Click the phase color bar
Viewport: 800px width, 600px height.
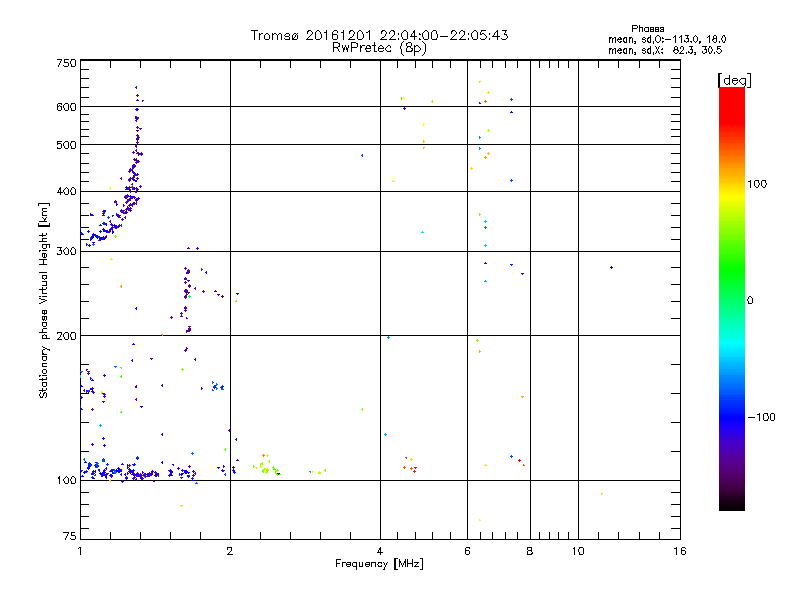tap(732, 298)
